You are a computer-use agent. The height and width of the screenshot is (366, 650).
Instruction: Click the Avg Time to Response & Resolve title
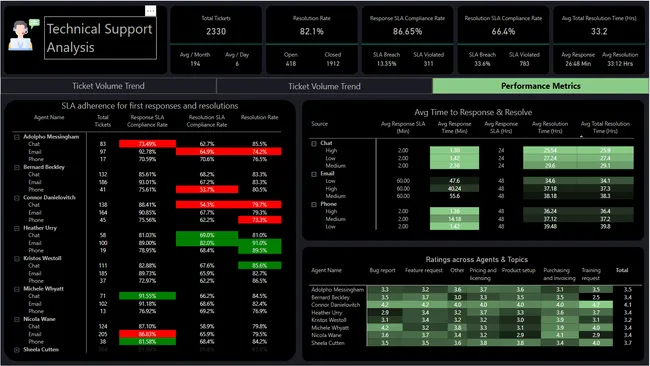pyautogui.click(x=473, y=112)
